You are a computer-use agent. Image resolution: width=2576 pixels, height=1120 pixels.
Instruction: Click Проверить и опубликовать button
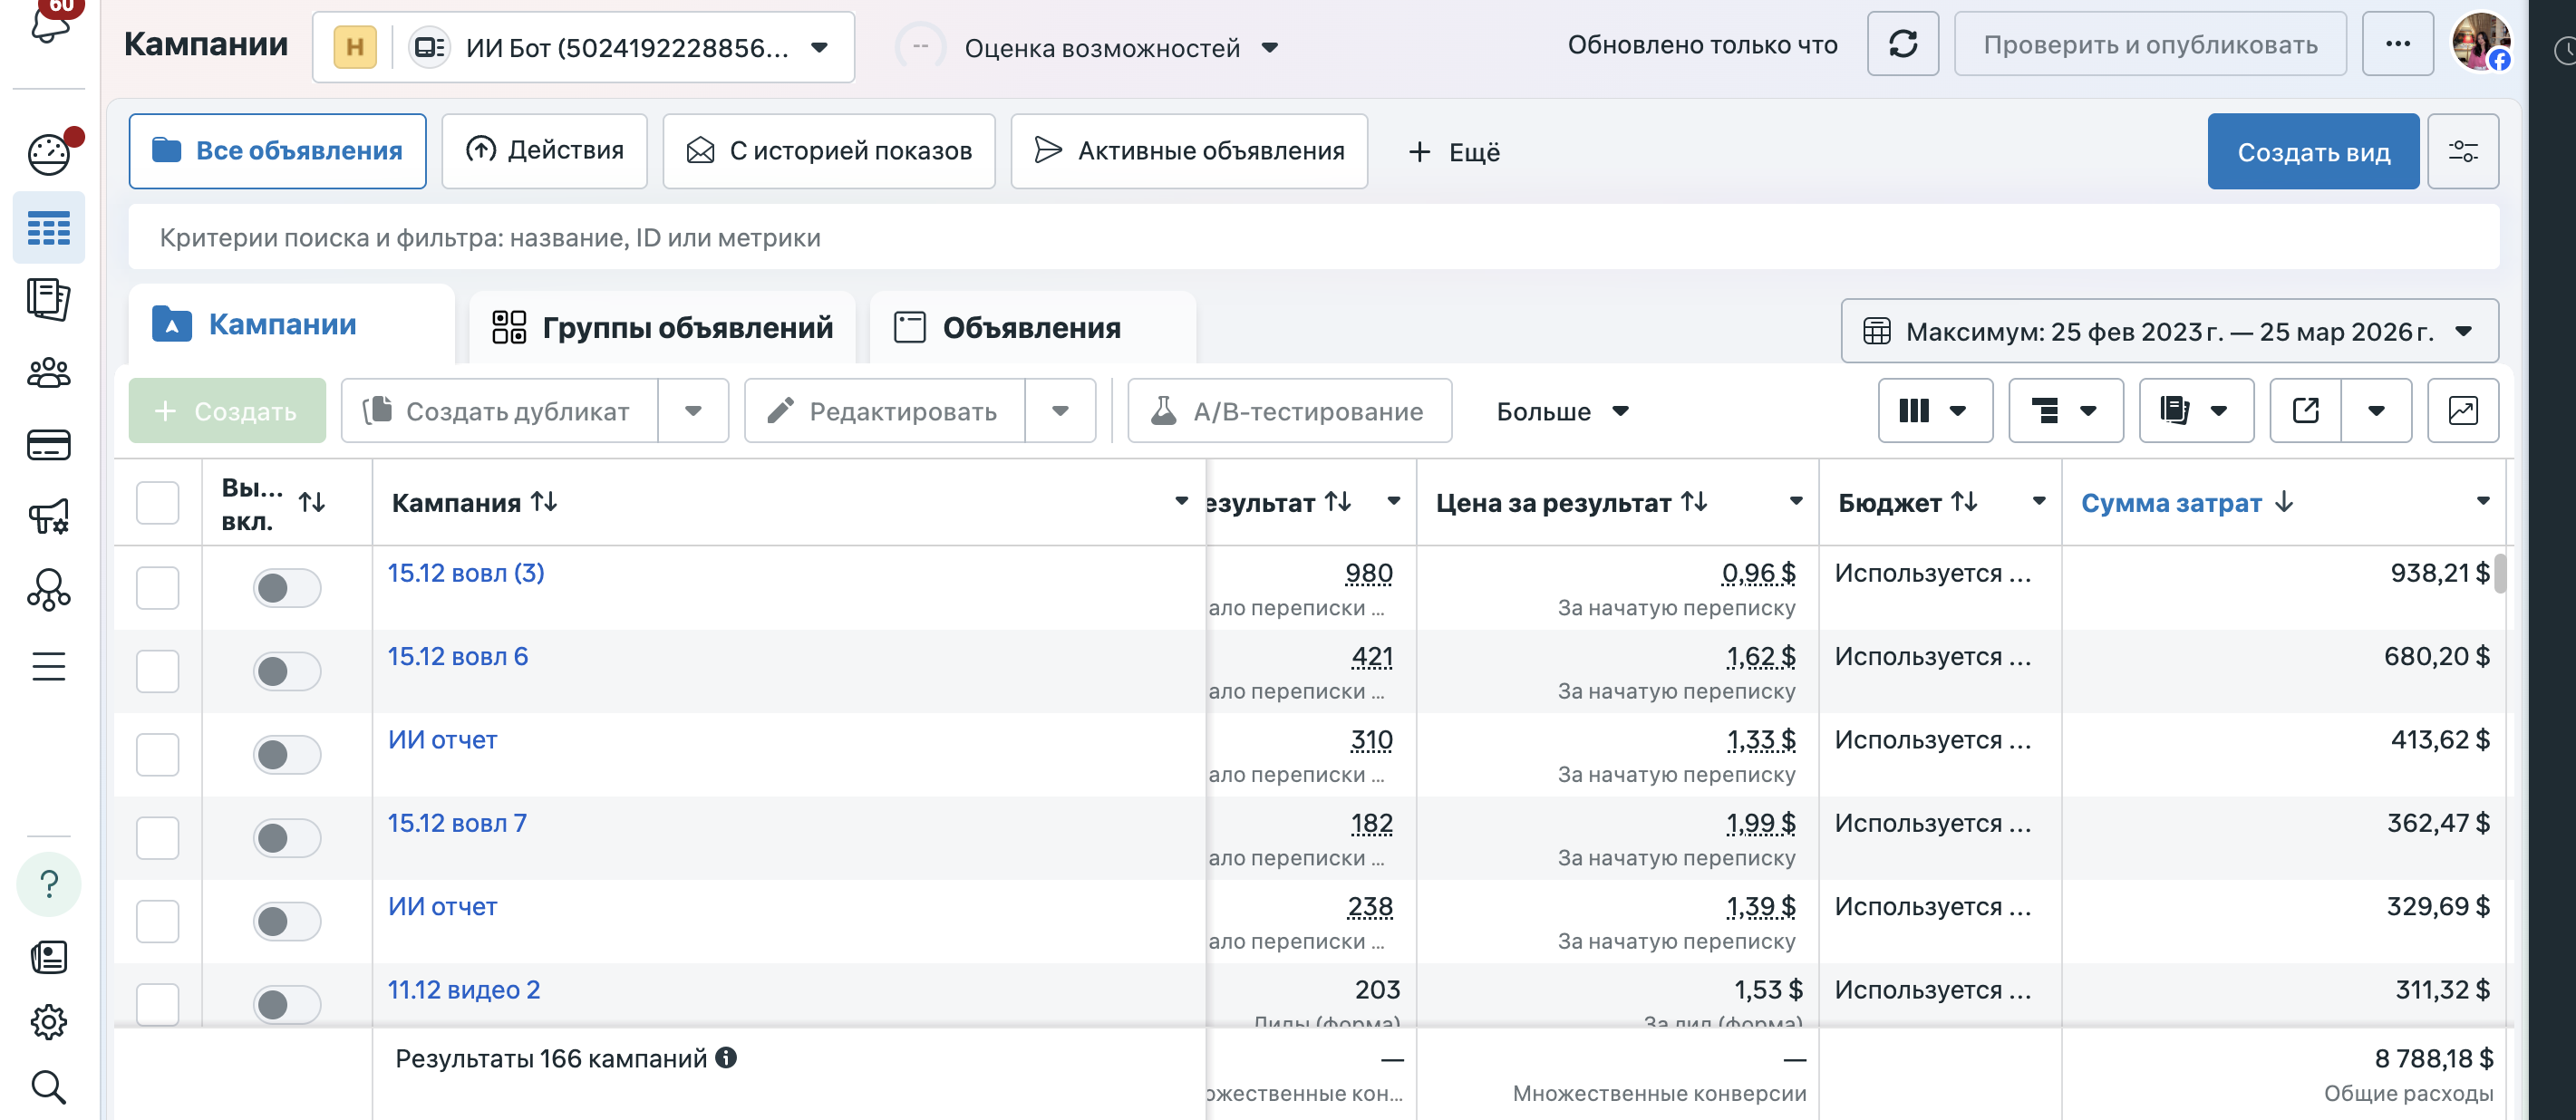[2150, 44]
